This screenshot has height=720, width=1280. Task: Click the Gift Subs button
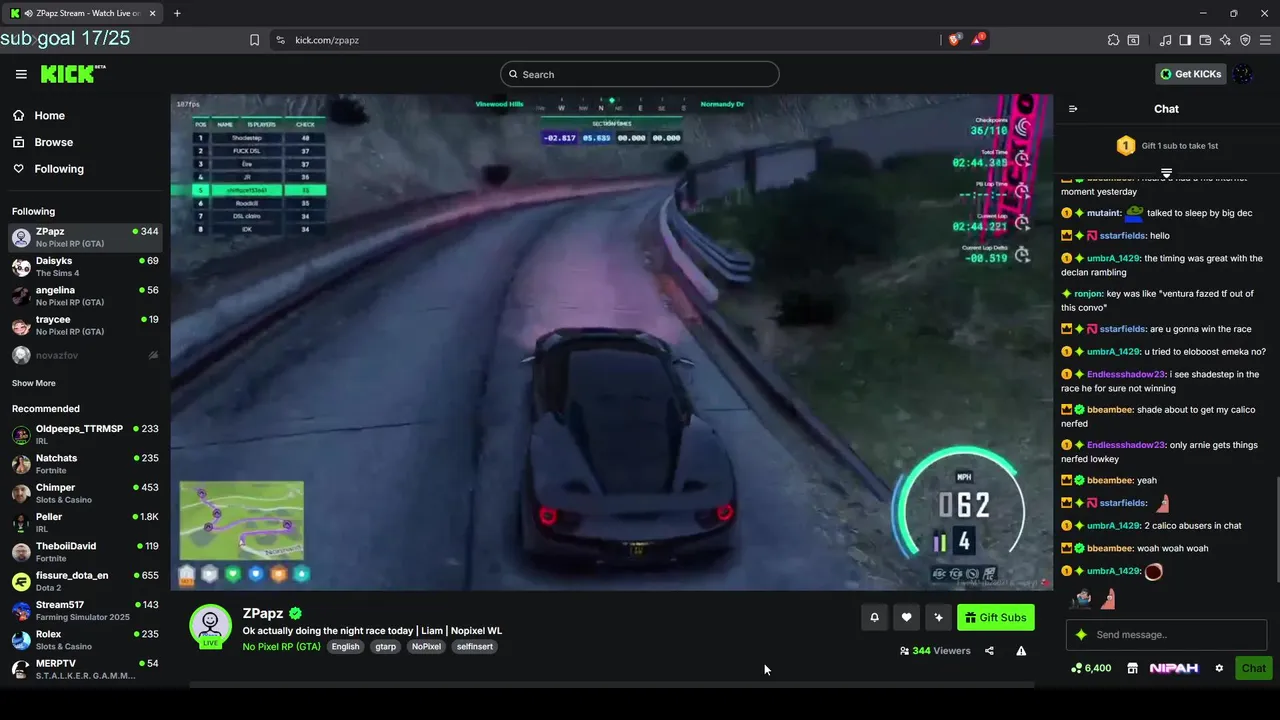coord(996,617)
